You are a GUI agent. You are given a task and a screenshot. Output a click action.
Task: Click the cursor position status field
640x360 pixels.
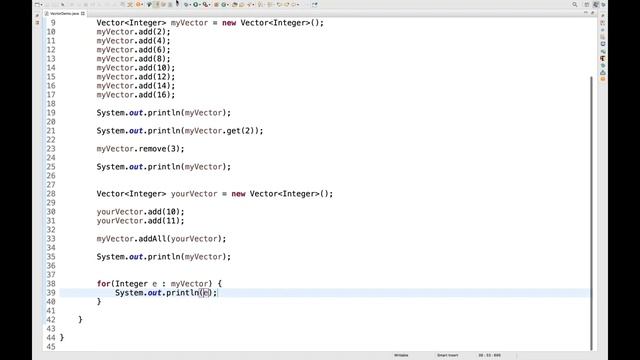tap(489, 356)
